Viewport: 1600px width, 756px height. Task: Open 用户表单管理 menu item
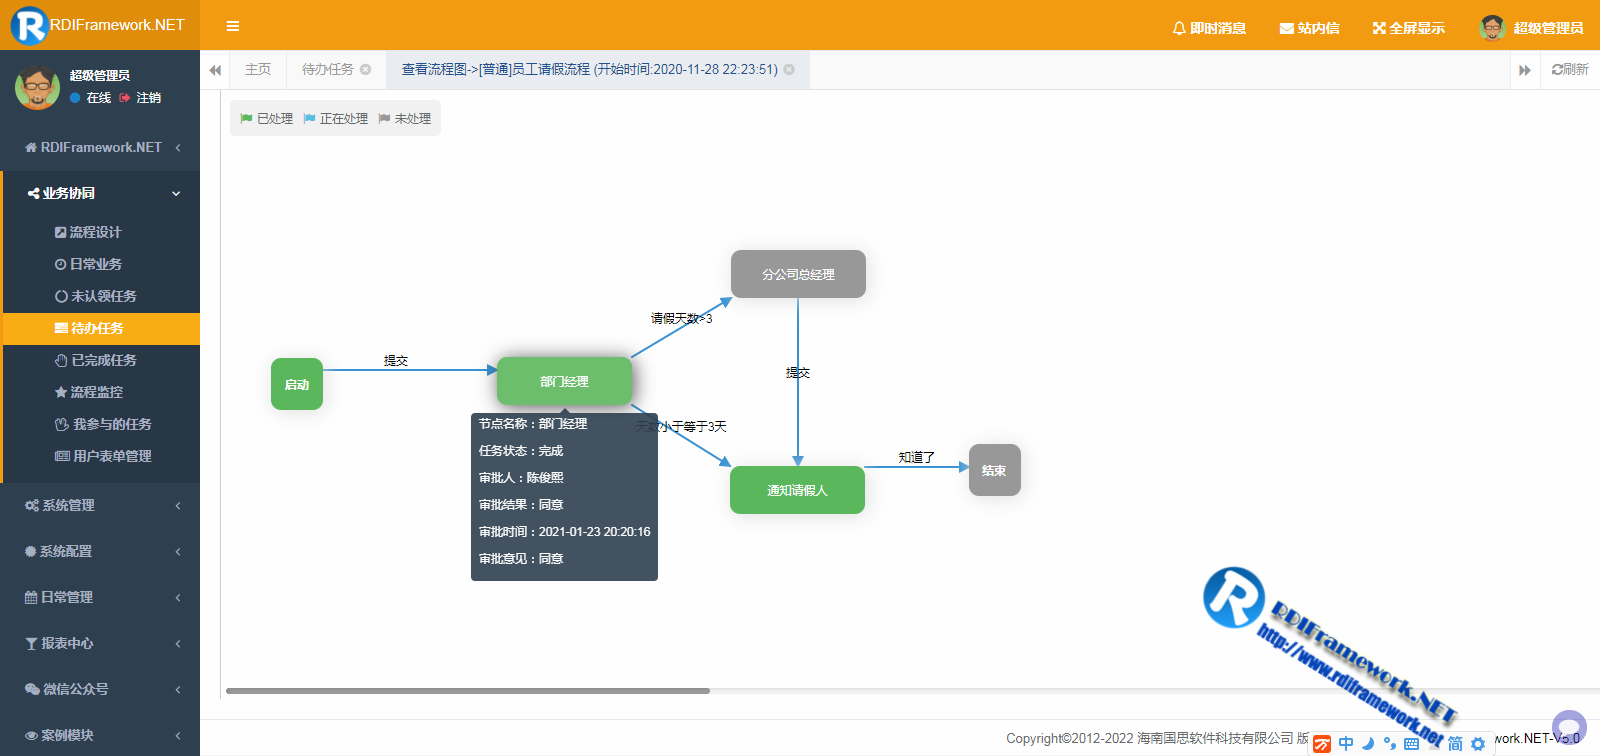tap(102, 456)
